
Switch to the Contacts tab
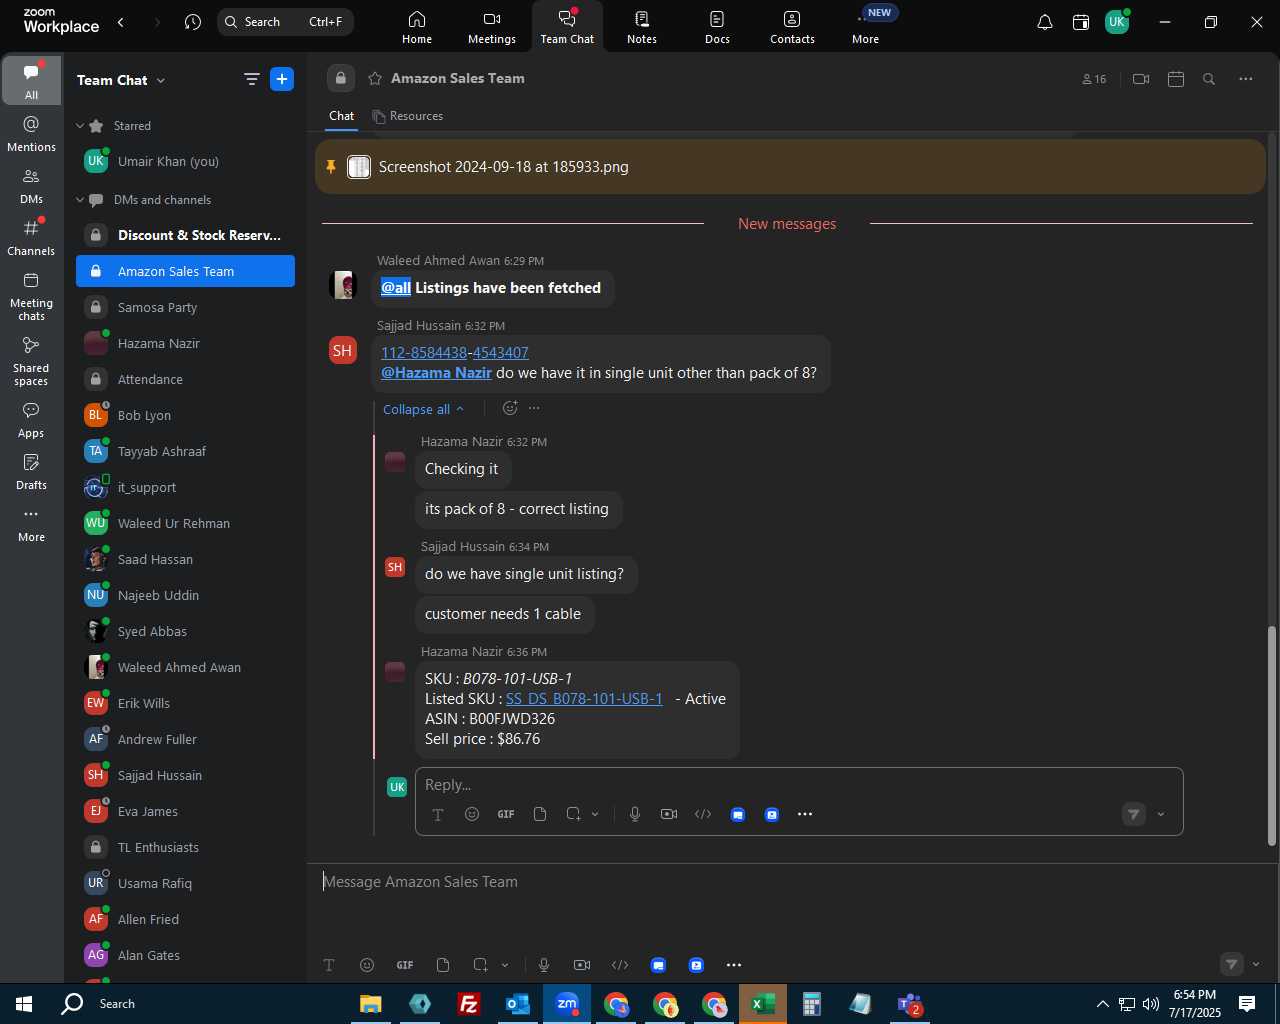(x=792, y=27)
